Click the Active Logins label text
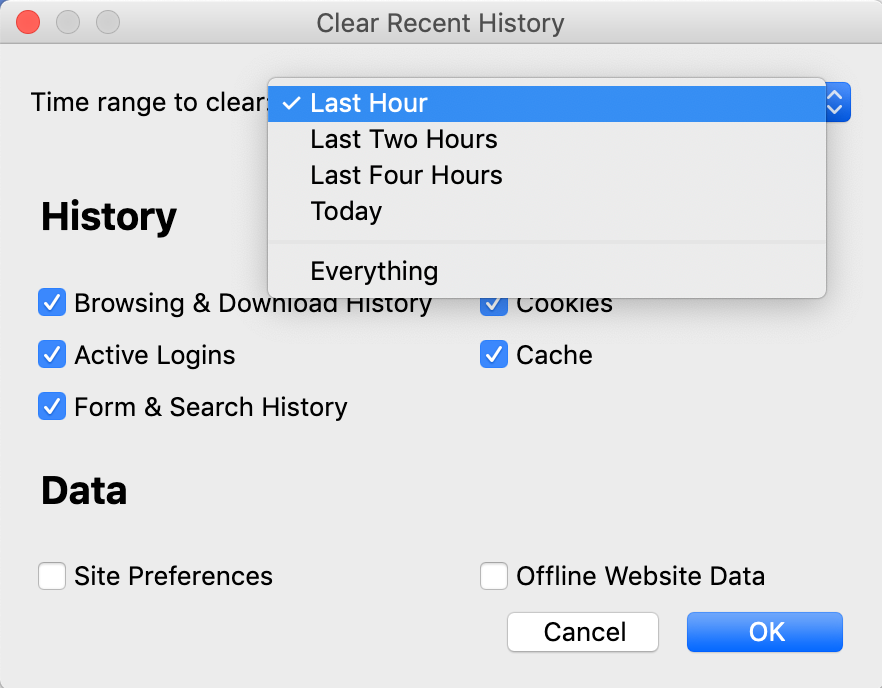882x688 pixels. coord(155,355)
